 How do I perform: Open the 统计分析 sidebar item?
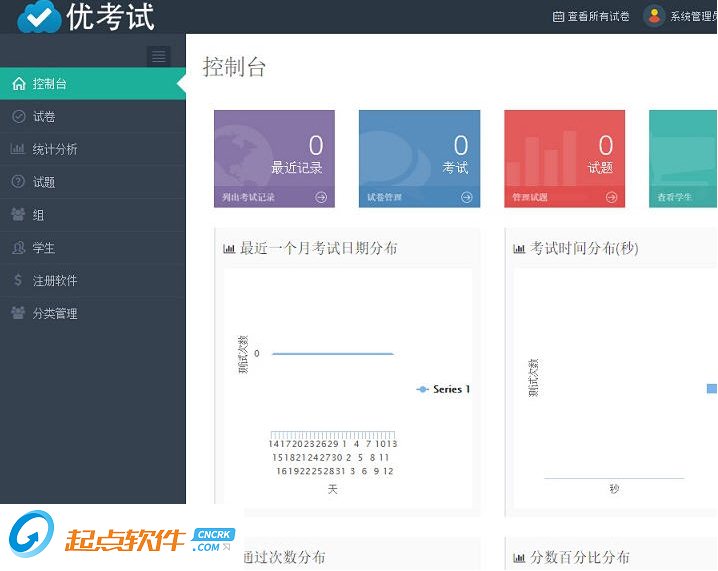[x=92, y=149]
